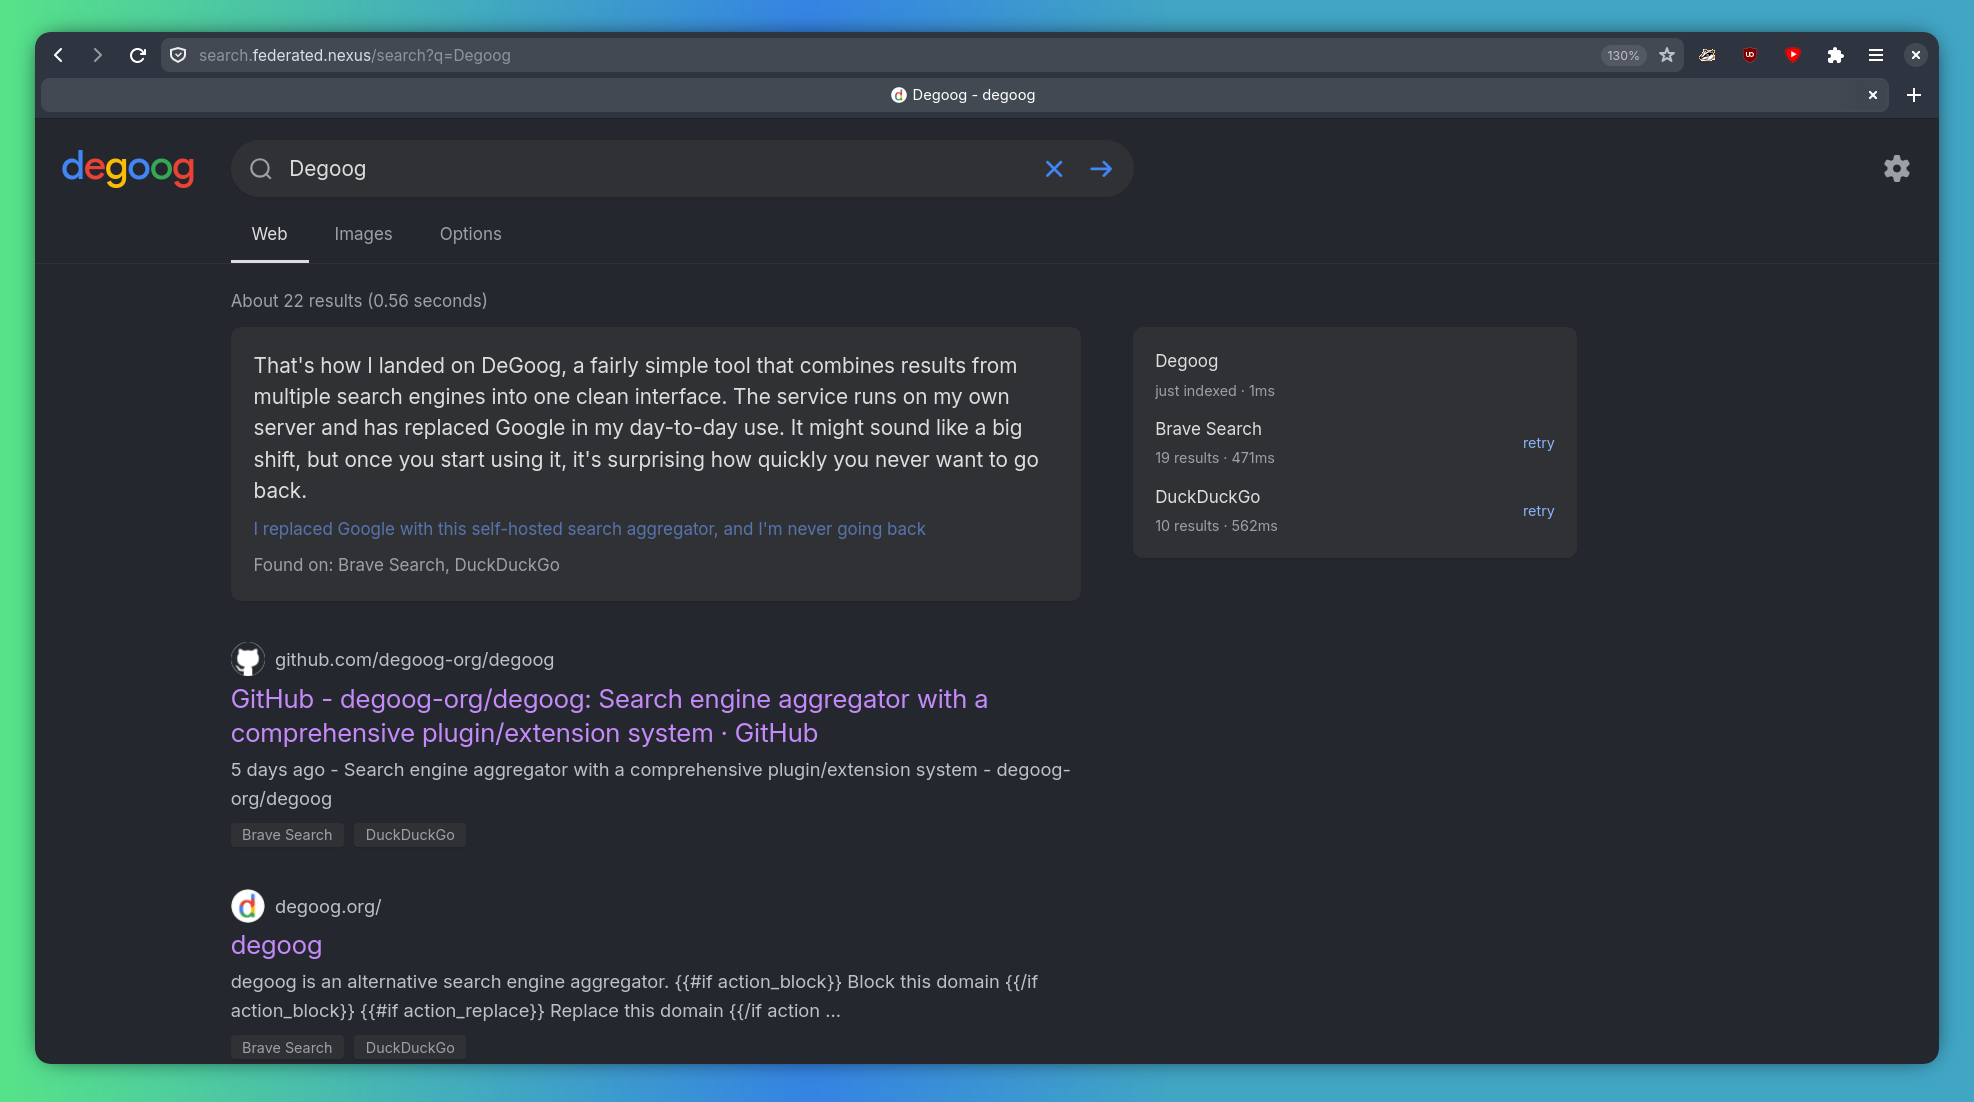The height and width of the screenshot is (1102, 1974).
Task: Click '10 results · 562ms' status text
Action: 1216,526
